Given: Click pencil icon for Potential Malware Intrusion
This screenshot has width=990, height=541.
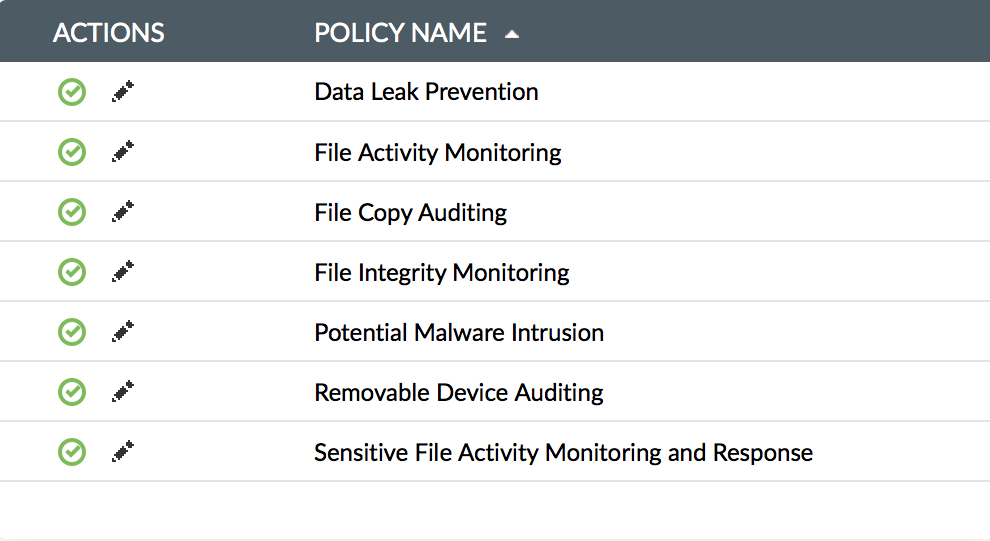Looking at the screenshot, I should pyautogui.click(x=123, y=332).
